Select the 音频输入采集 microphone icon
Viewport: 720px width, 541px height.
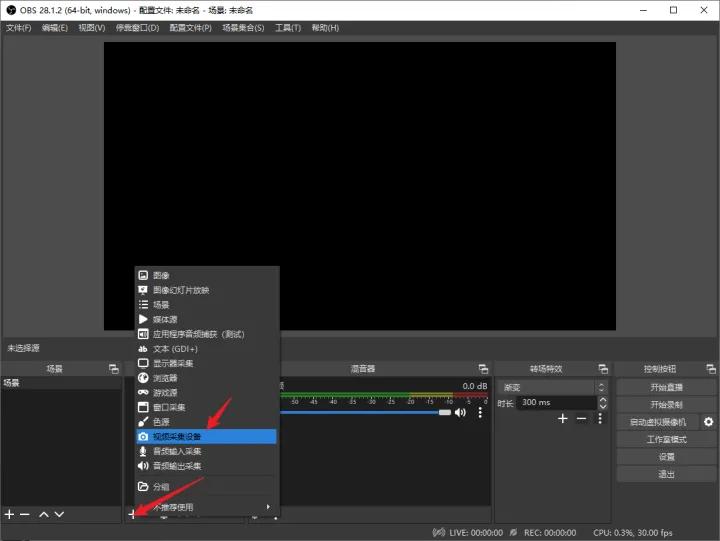tap(143, 451)
